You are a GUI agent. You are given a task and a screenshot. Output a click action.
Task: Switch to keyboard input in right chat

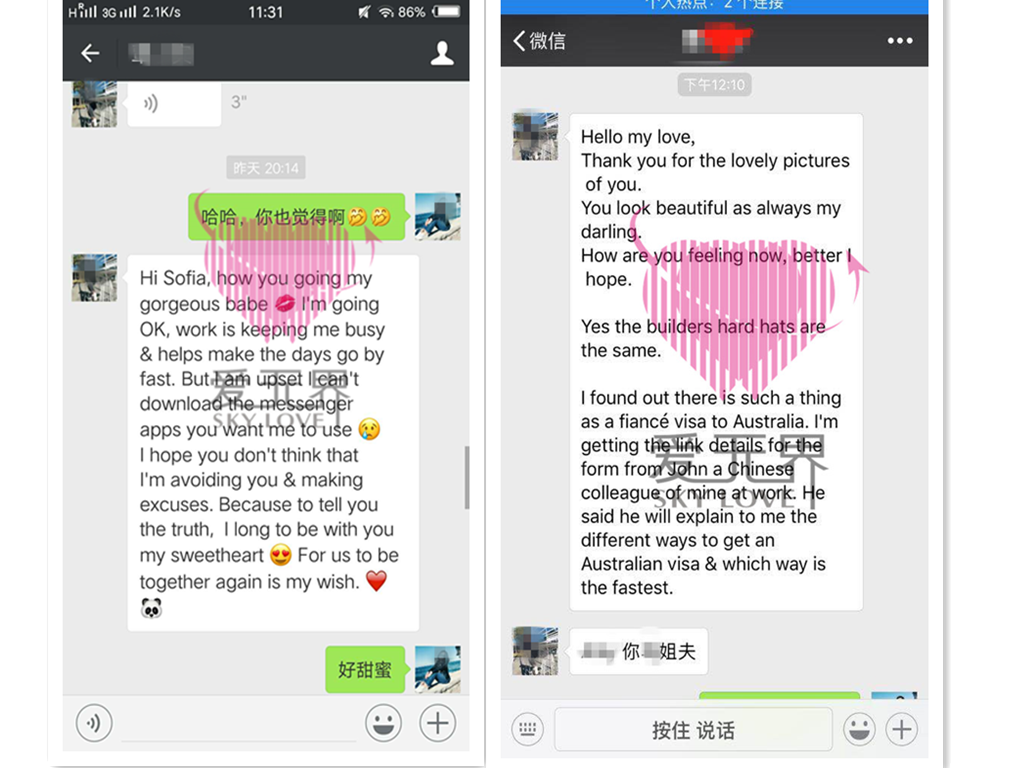(528, 729)
